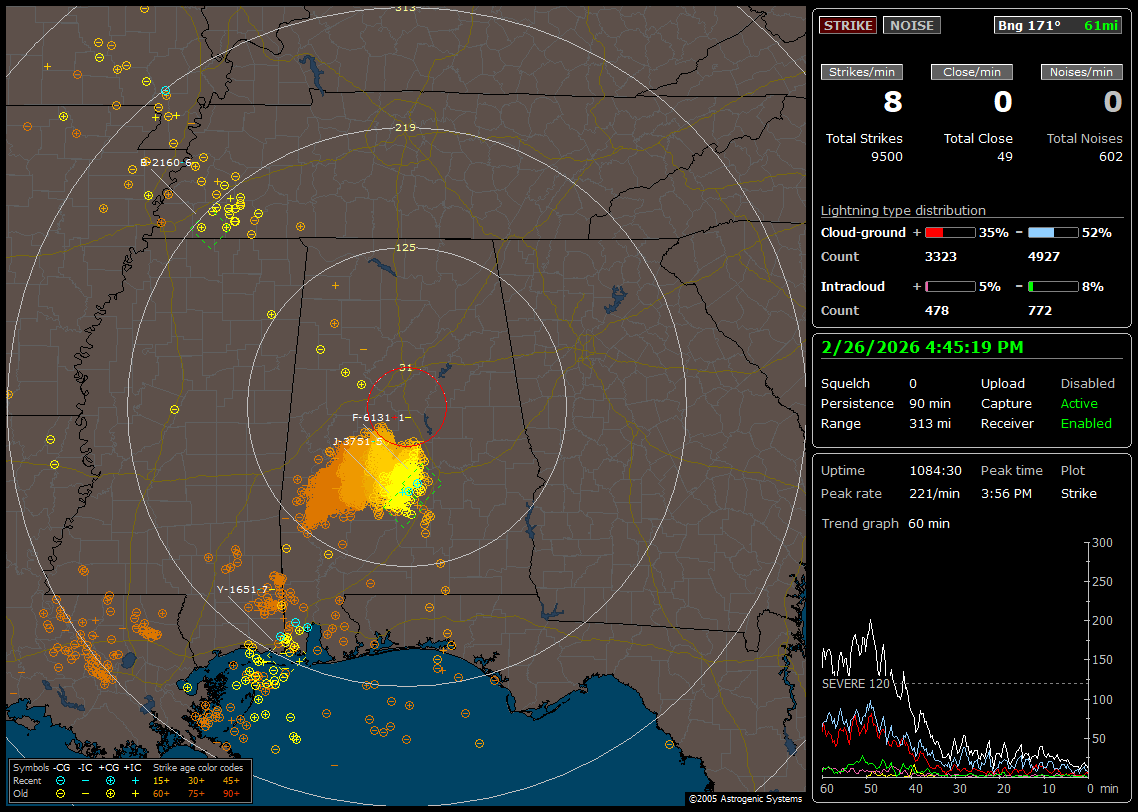
Task: Click the Noises/min label button
Action: pos(1082,72)
